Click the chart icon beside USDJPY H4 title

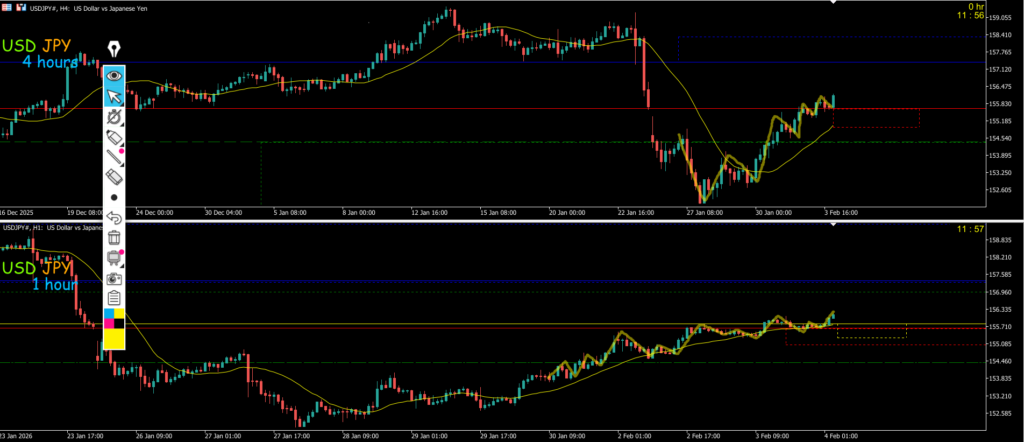[x=22, y=9]
